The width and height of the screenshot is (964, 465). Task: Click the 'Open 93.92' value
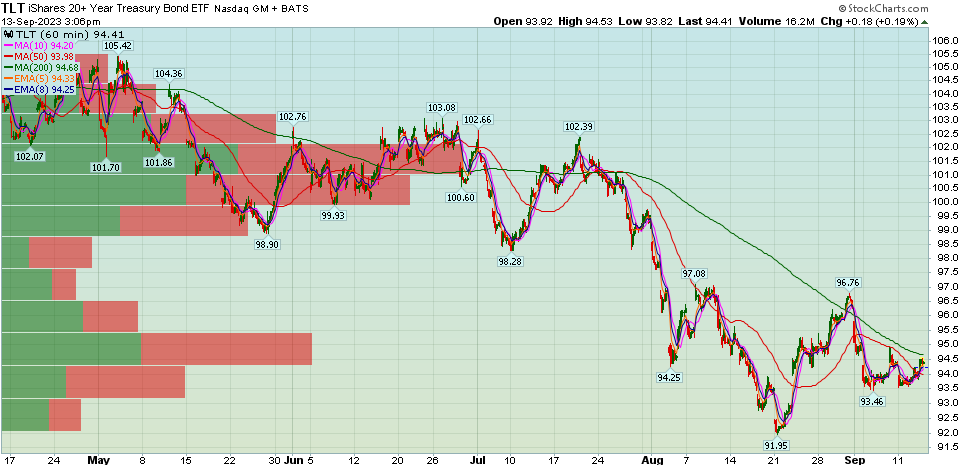pos(524,22)
